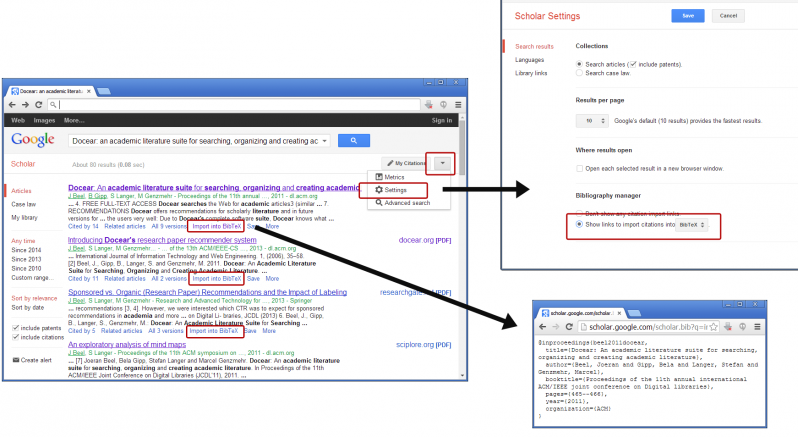Toggle the include patents checkbox in sidebar
Image resolution: width=798 pixels, height=437 pixels.
[16, 328]
